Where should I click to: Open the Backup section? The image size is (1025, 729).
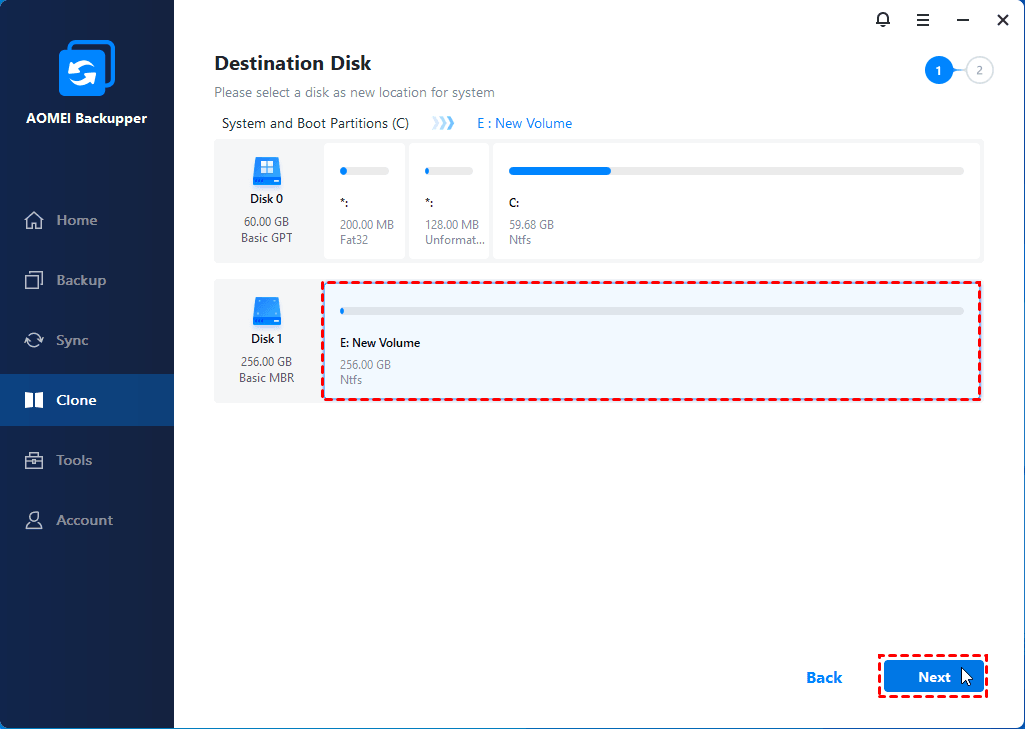[x=87, y=280]
